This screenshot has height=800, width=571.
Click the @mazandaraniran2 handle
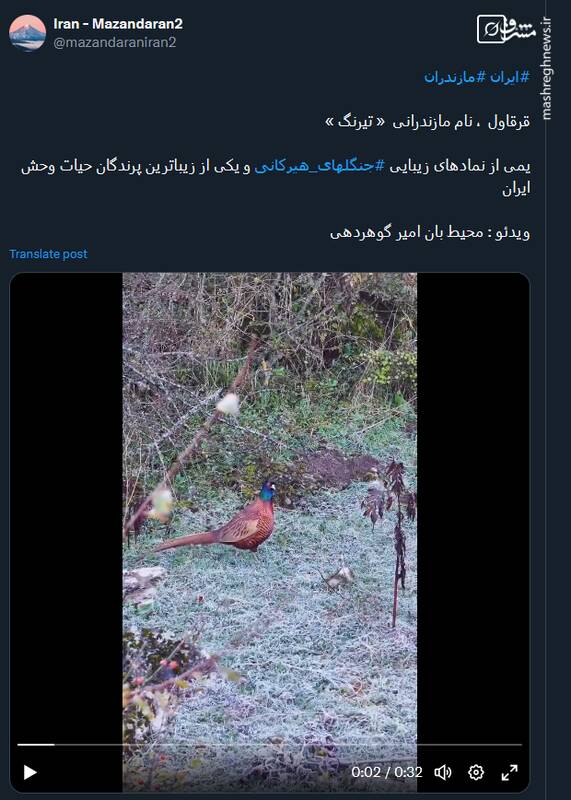pyautogui.click(x=115, y=42)
